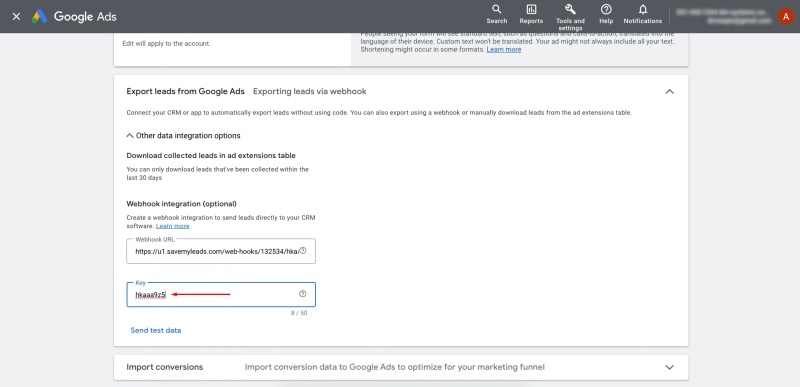Click Send test data link
The width and height of the screenshot is (800, 387).
156,330
